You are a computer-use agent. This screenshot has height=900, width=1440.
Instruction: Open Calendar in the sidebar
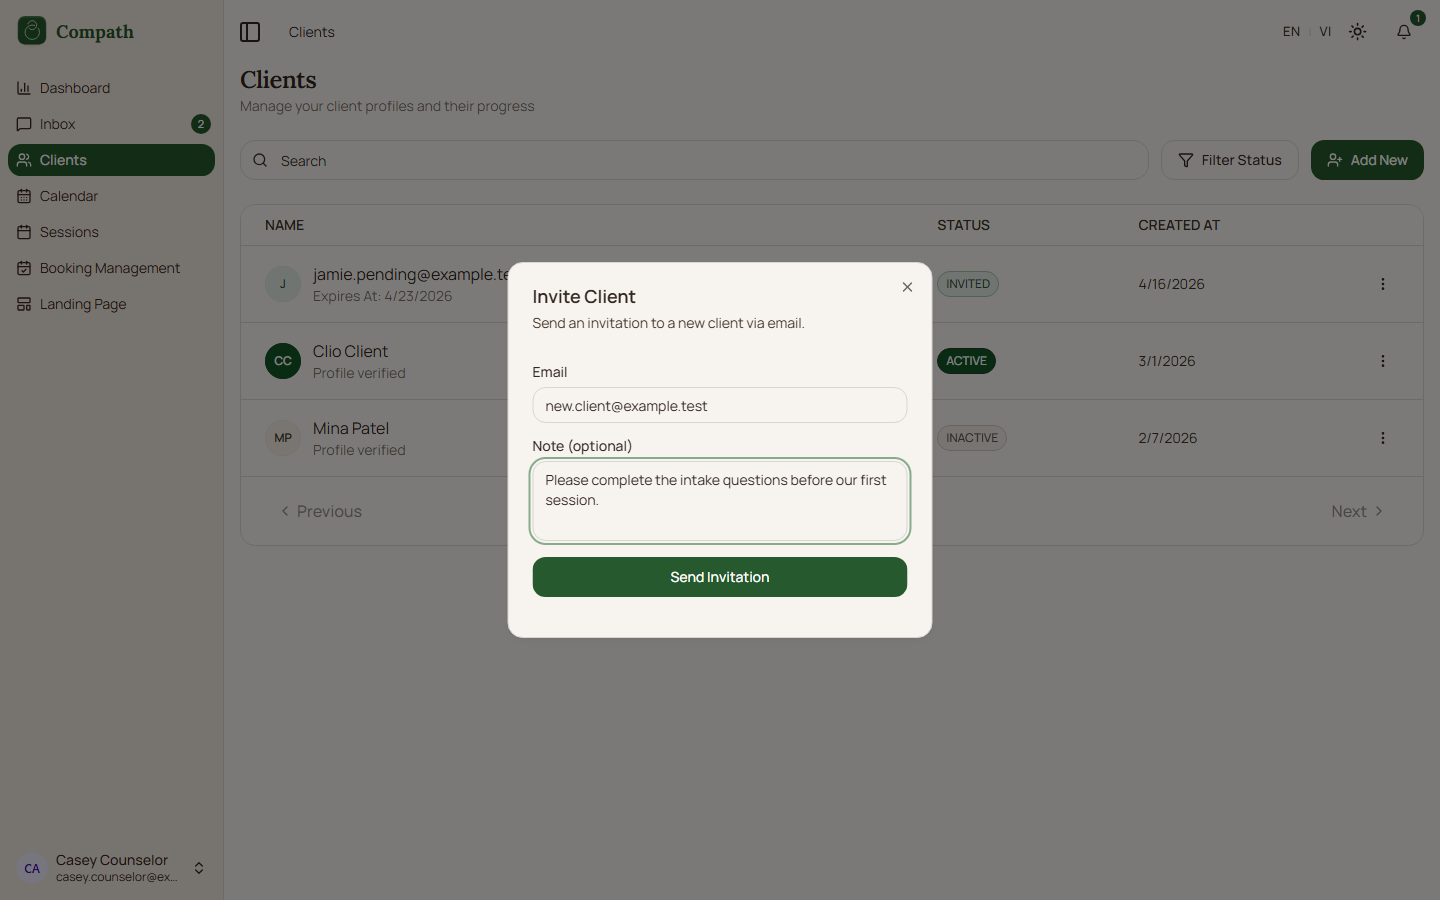[111, 196]
